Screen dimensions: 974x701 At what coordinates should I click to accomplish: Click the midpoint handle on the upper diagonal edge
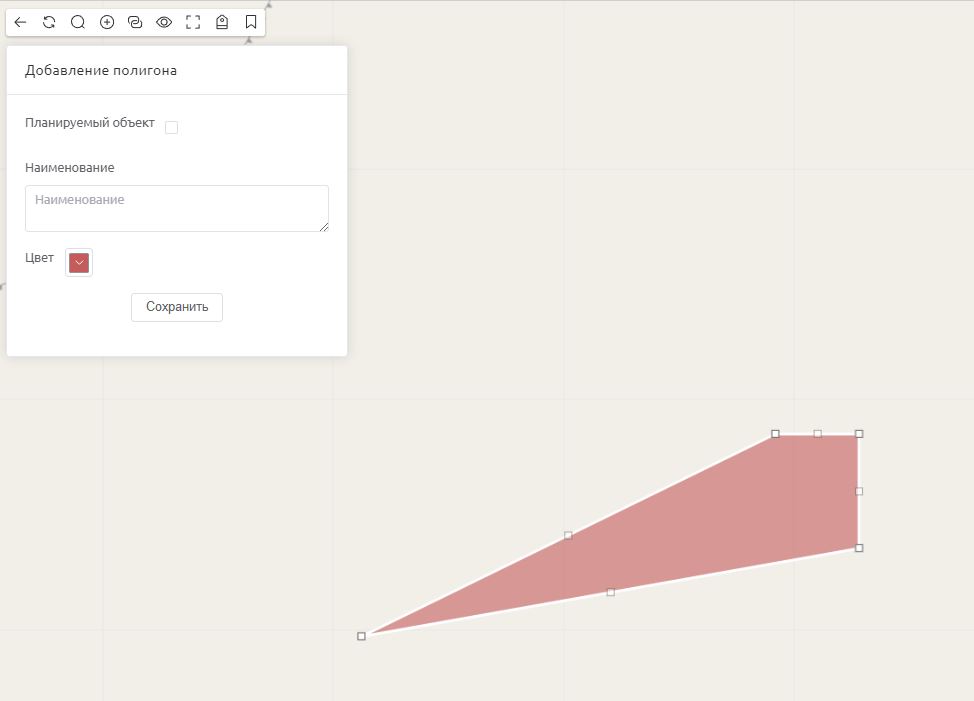pos(568,535)
